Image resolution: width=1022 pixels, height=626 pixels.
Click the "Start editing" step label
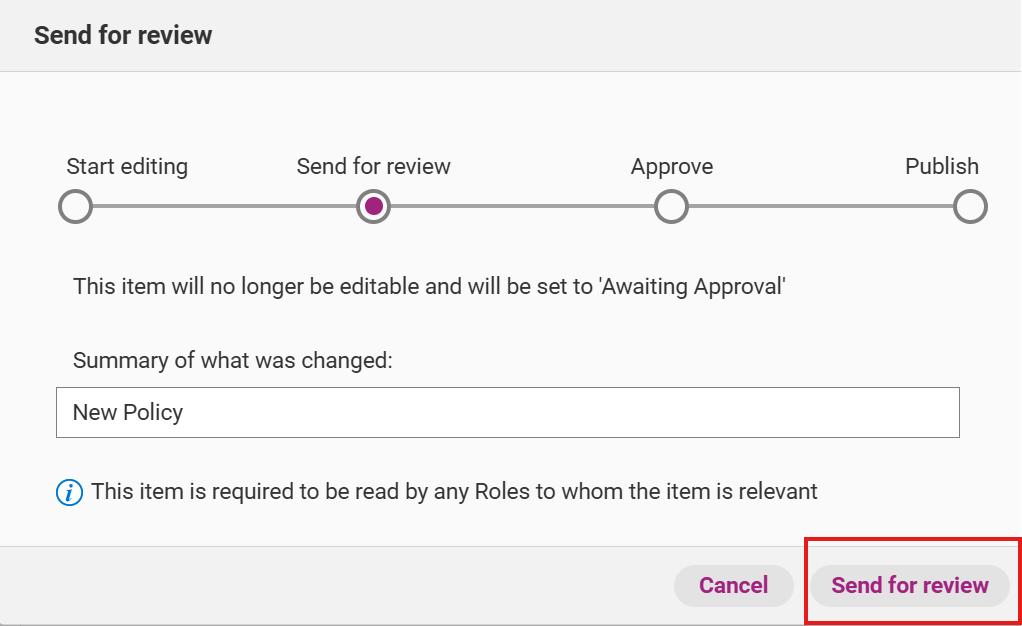pyautogui.click(x=127, y=167)
